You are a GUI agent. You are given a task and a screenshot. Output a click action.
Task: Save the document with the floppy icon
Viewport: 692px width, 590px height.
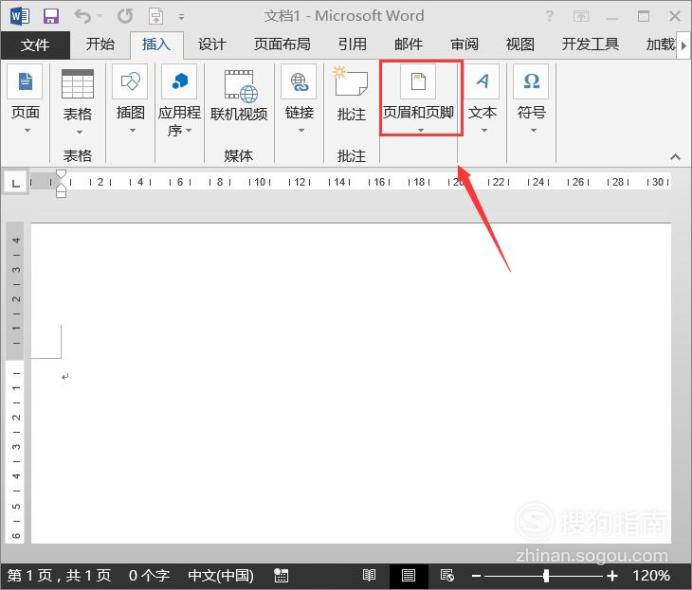[x=51, y=17]
